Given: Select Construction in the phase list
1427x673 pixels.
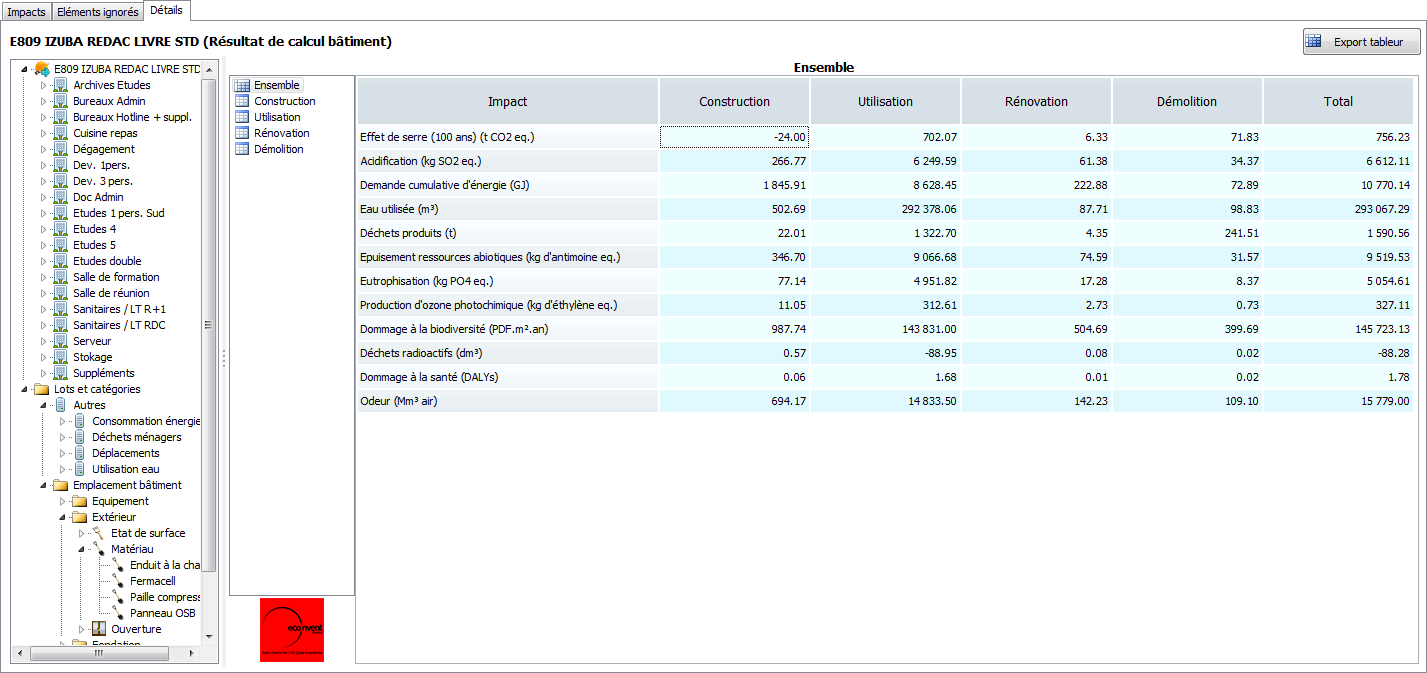Looking at the screenshot, I should 285,101.
